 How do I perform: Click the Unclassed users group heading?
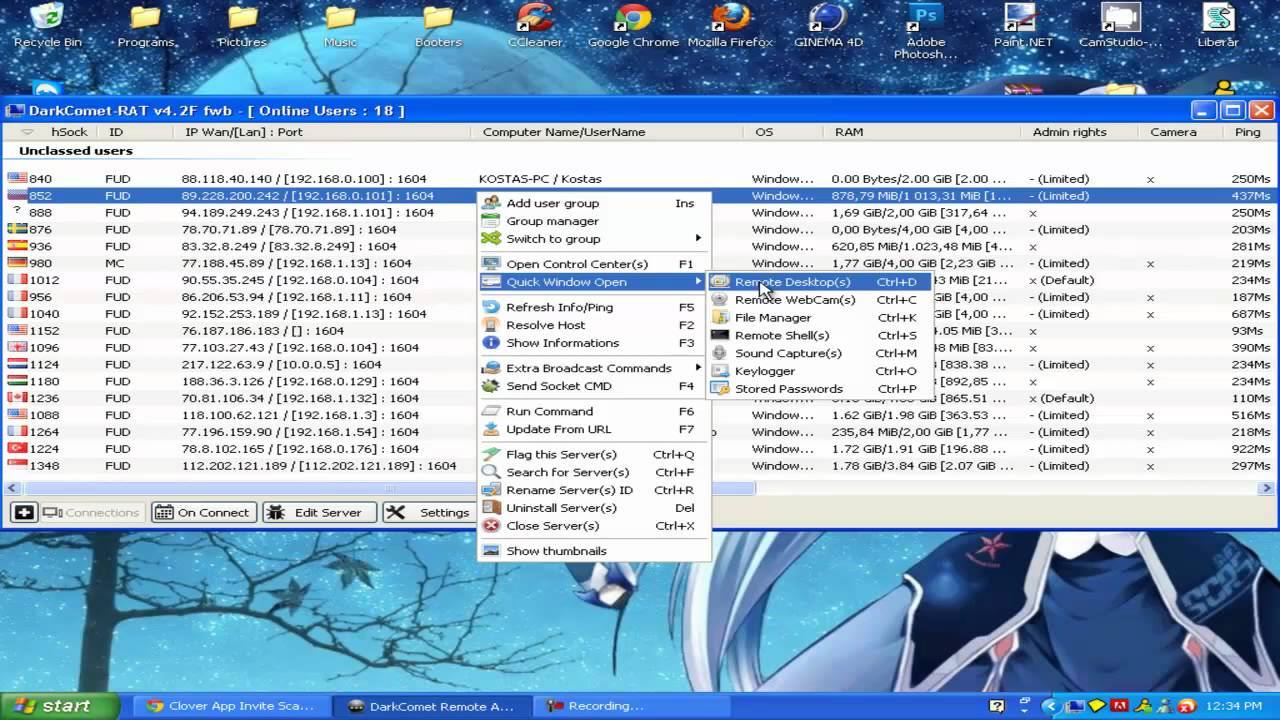click(76, 151)
